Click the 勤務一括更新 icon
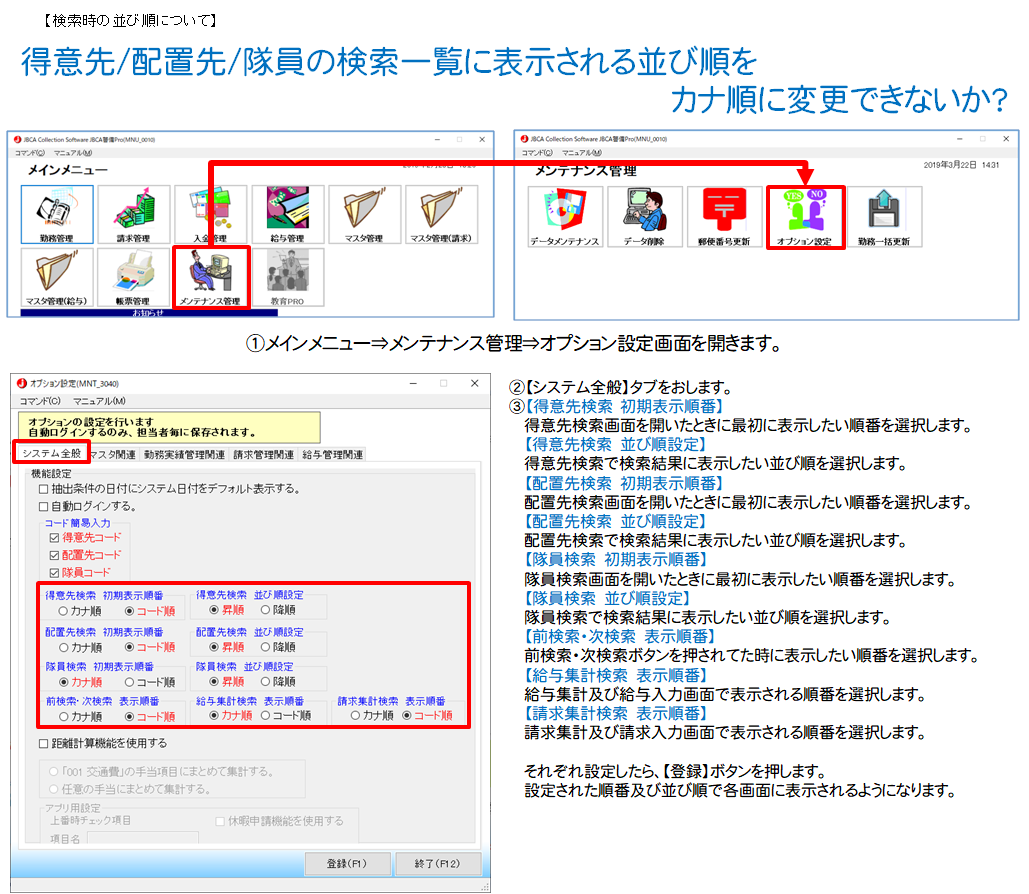1029x894 pixels. 885,217
